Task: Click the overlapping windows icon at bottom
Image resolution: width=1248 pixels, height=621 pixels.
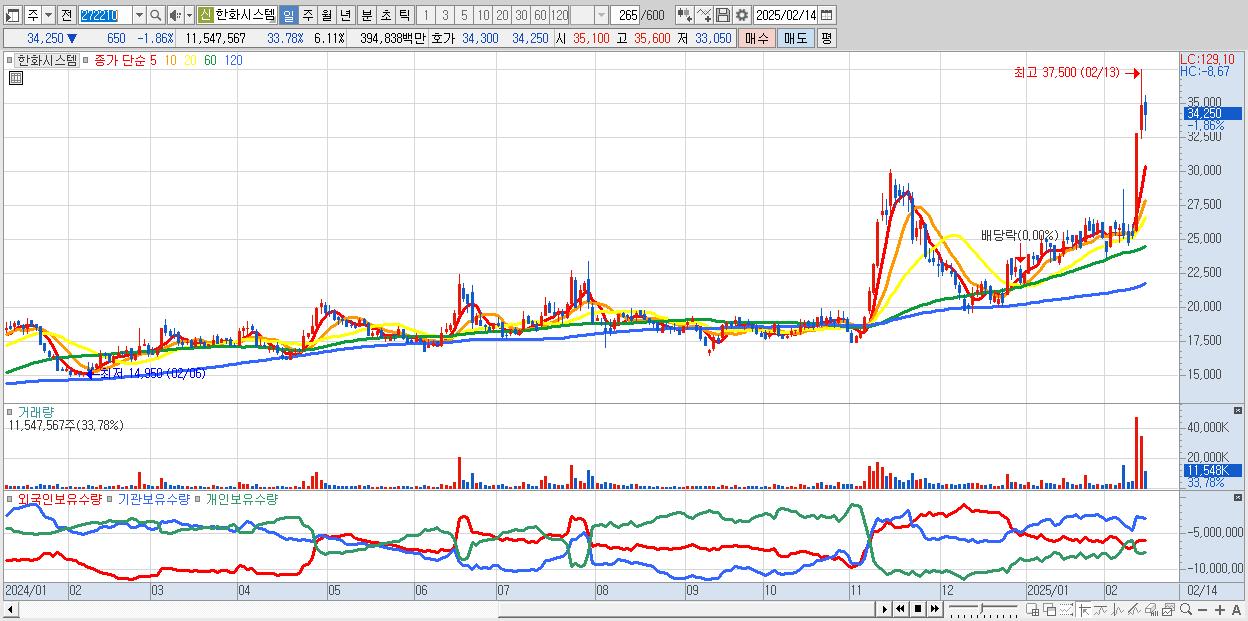Action: (1049, 610)
